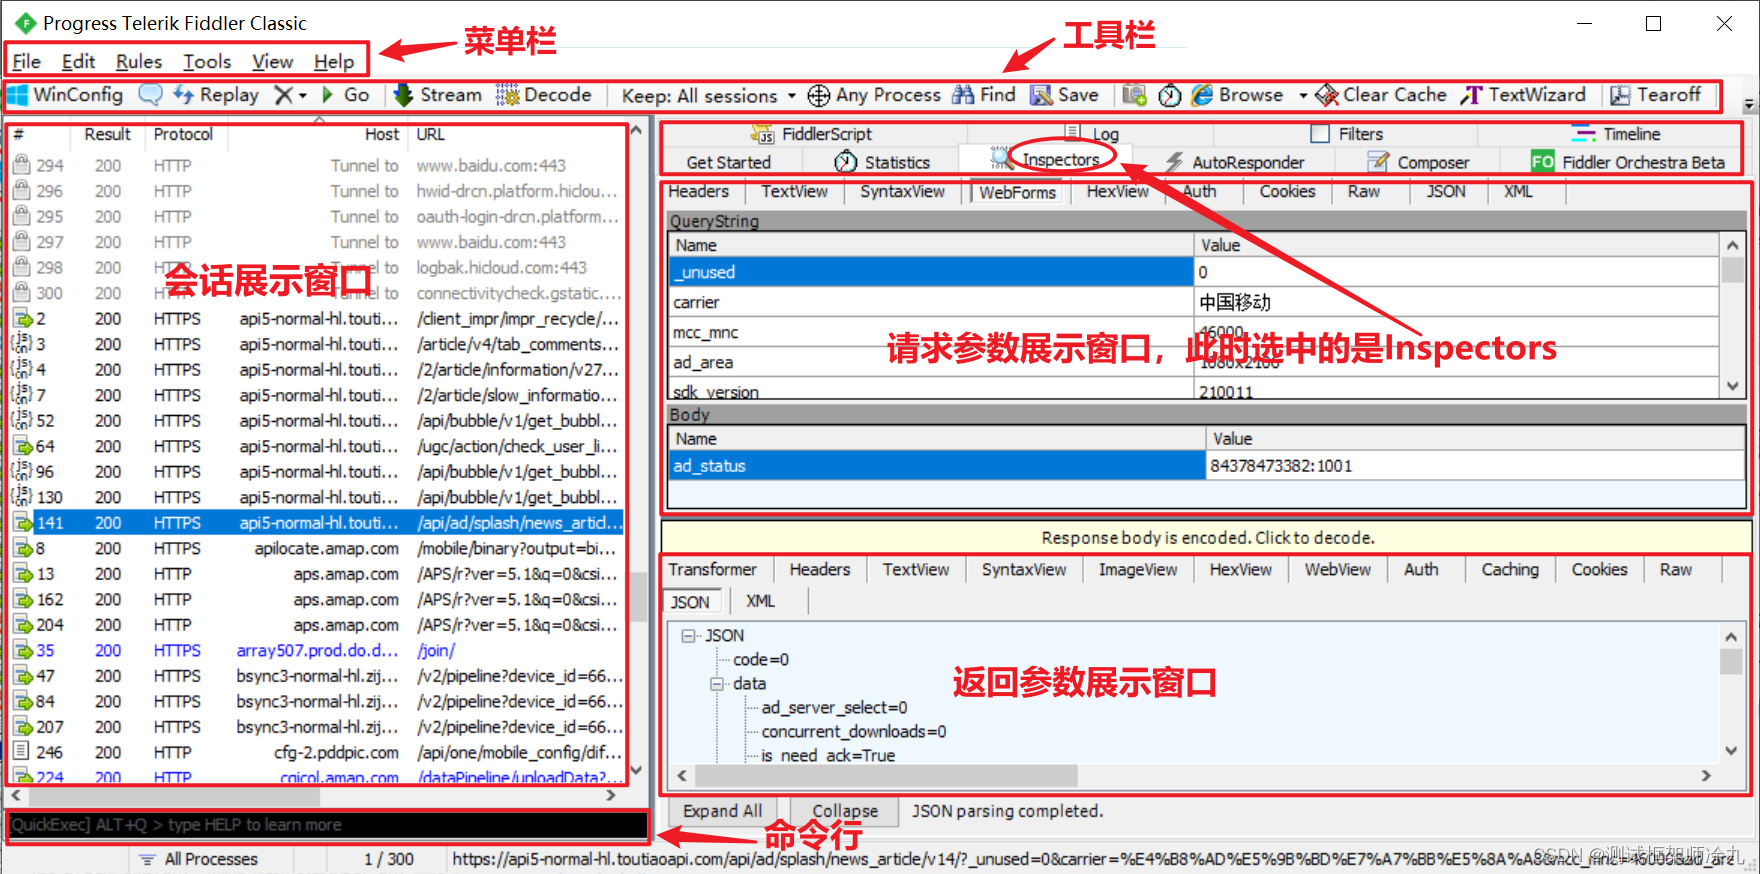Open the Edit menu
Viewport: 1760px width, 874px height.
[78, 61]
